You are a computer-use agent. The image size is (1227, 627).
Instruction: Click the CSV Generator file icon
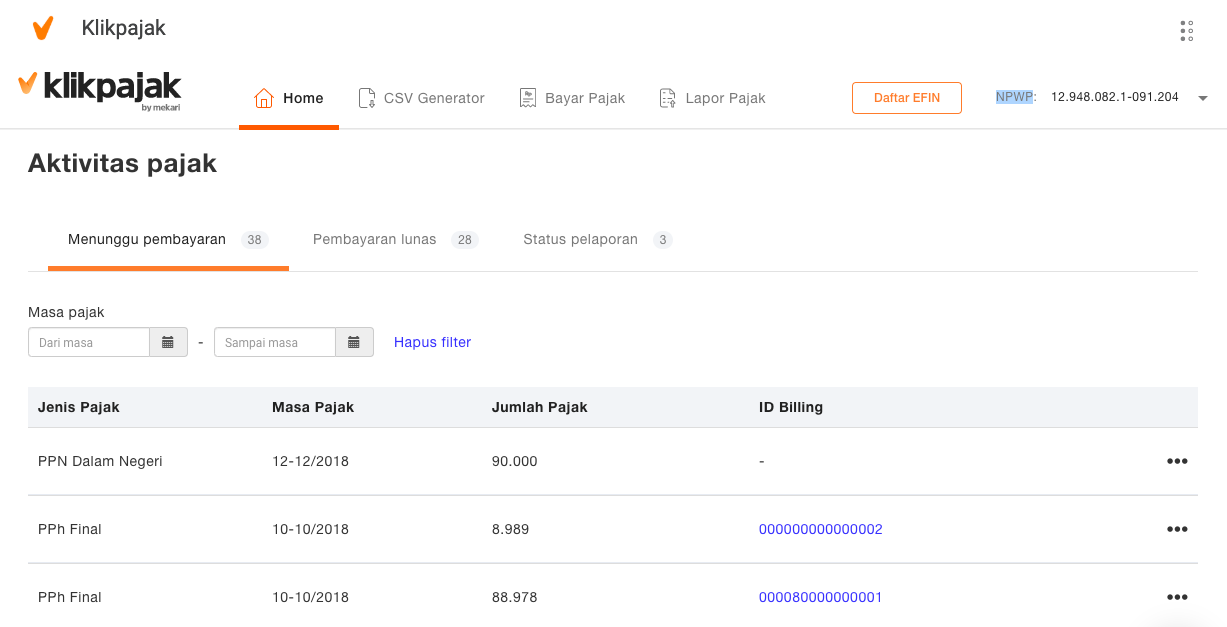(367, 98)
